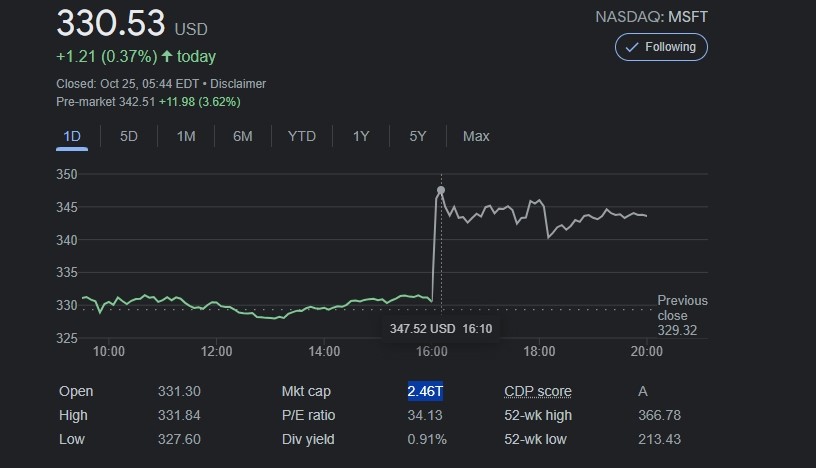Click the 52-wk high label

[538, 415]
